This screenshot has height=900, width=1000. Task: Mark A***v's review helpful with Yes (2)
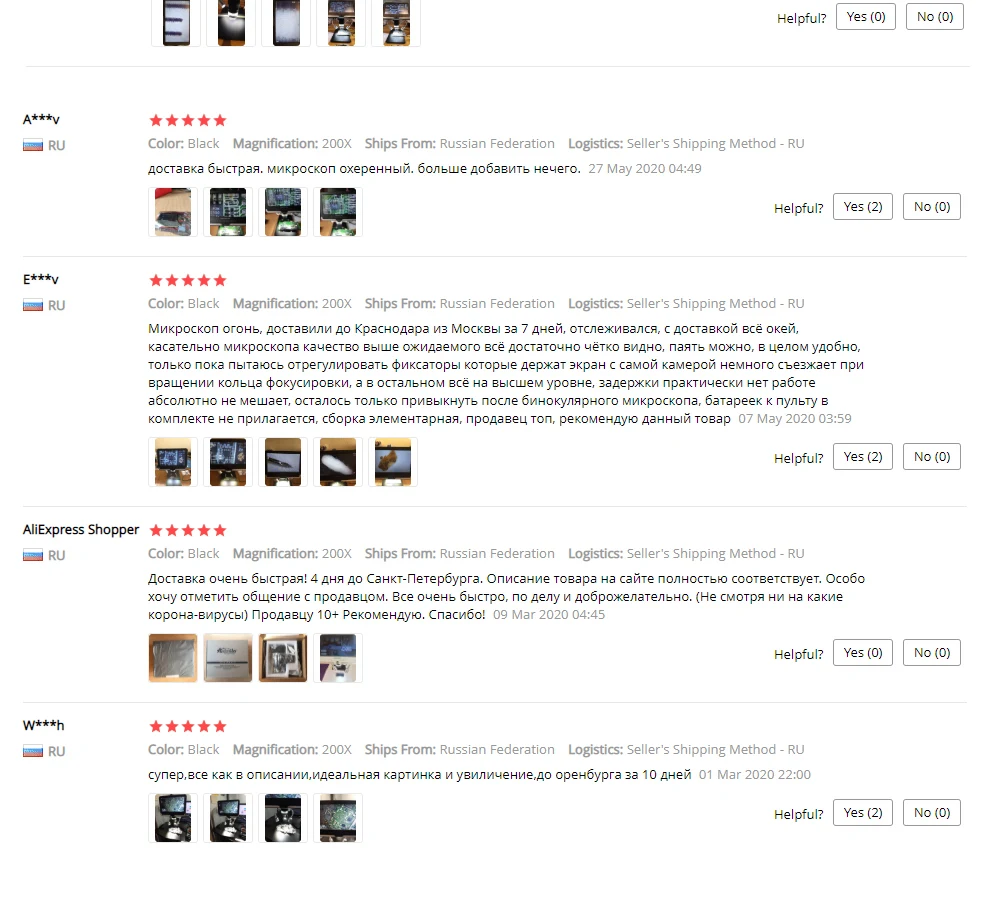[x=862, y=207]
